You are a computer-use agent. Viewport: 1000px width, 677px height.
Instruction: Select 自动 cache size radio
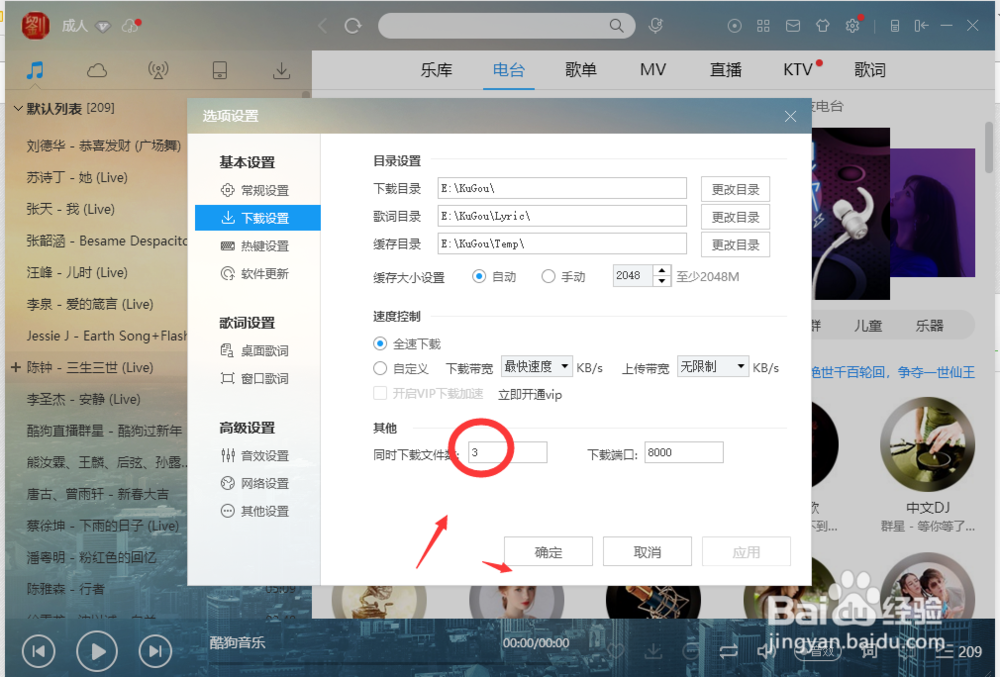(x=479, y=276)
